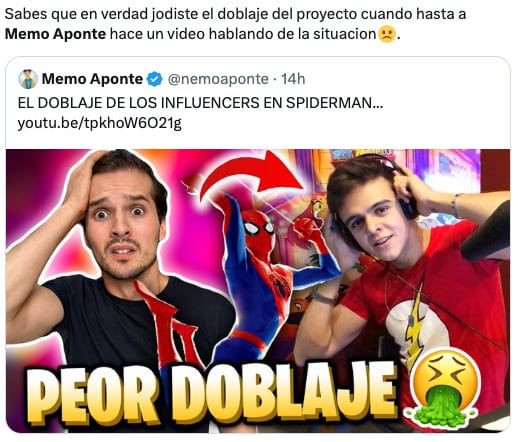Image resolution: width=518 pixels, height=442 pixels.
Task: Click the vomiting emoji on the video thumbnail
Action: 445,388
